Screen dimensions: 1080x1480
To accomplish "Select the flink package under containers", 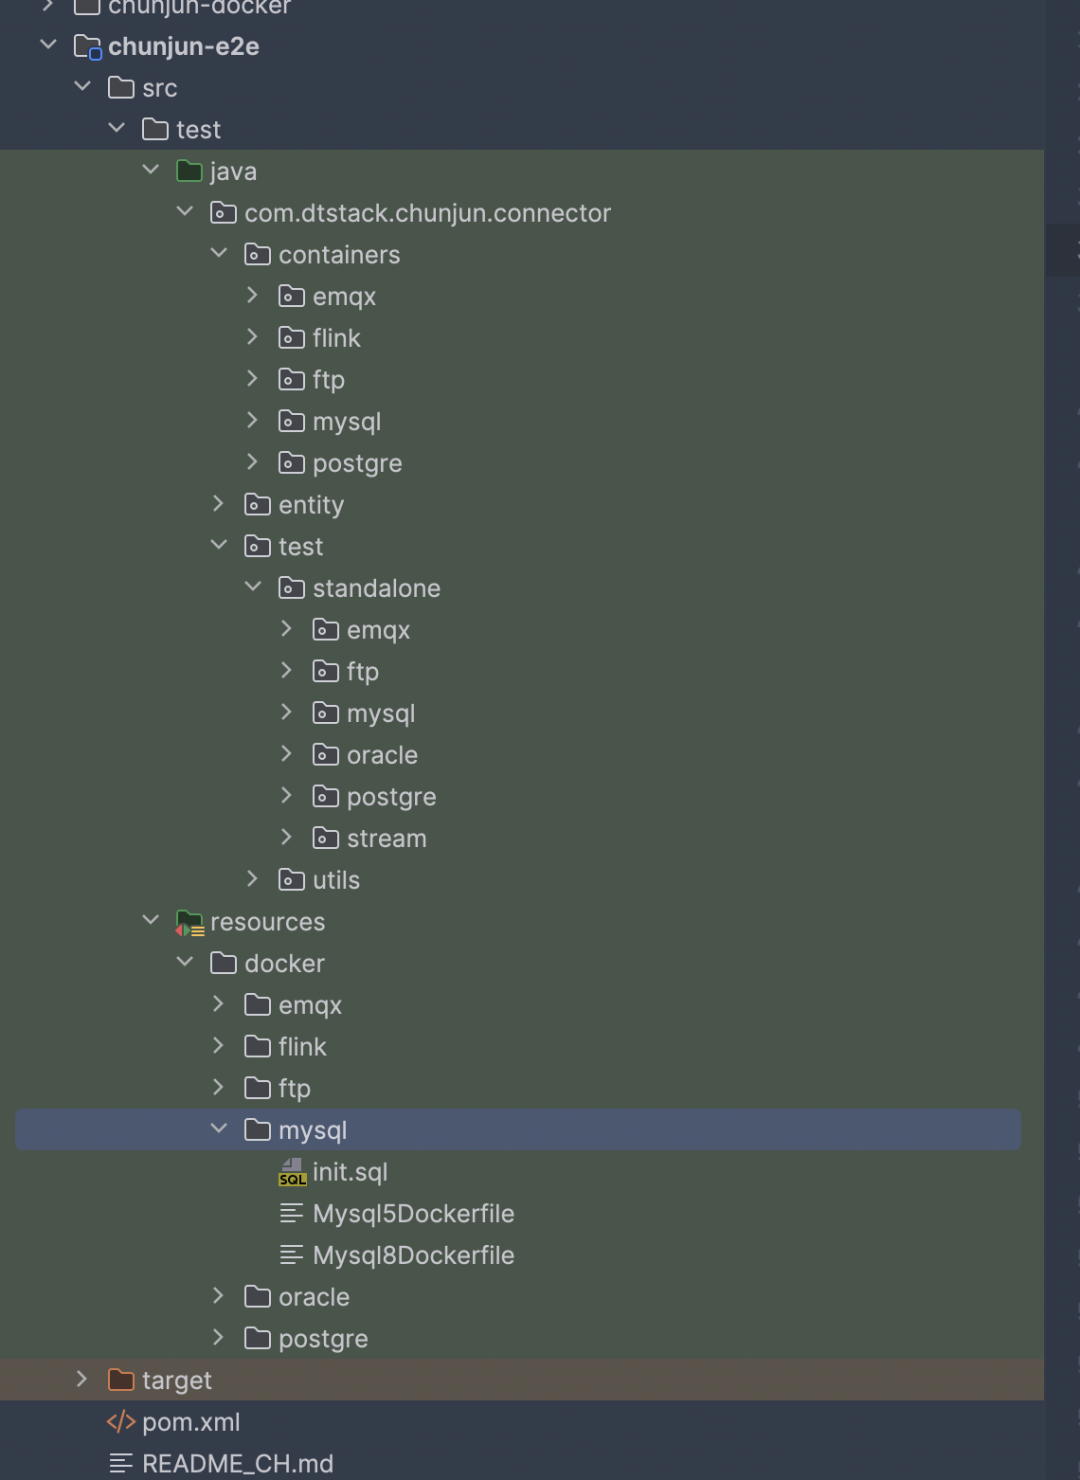I will tap(336, 338).
